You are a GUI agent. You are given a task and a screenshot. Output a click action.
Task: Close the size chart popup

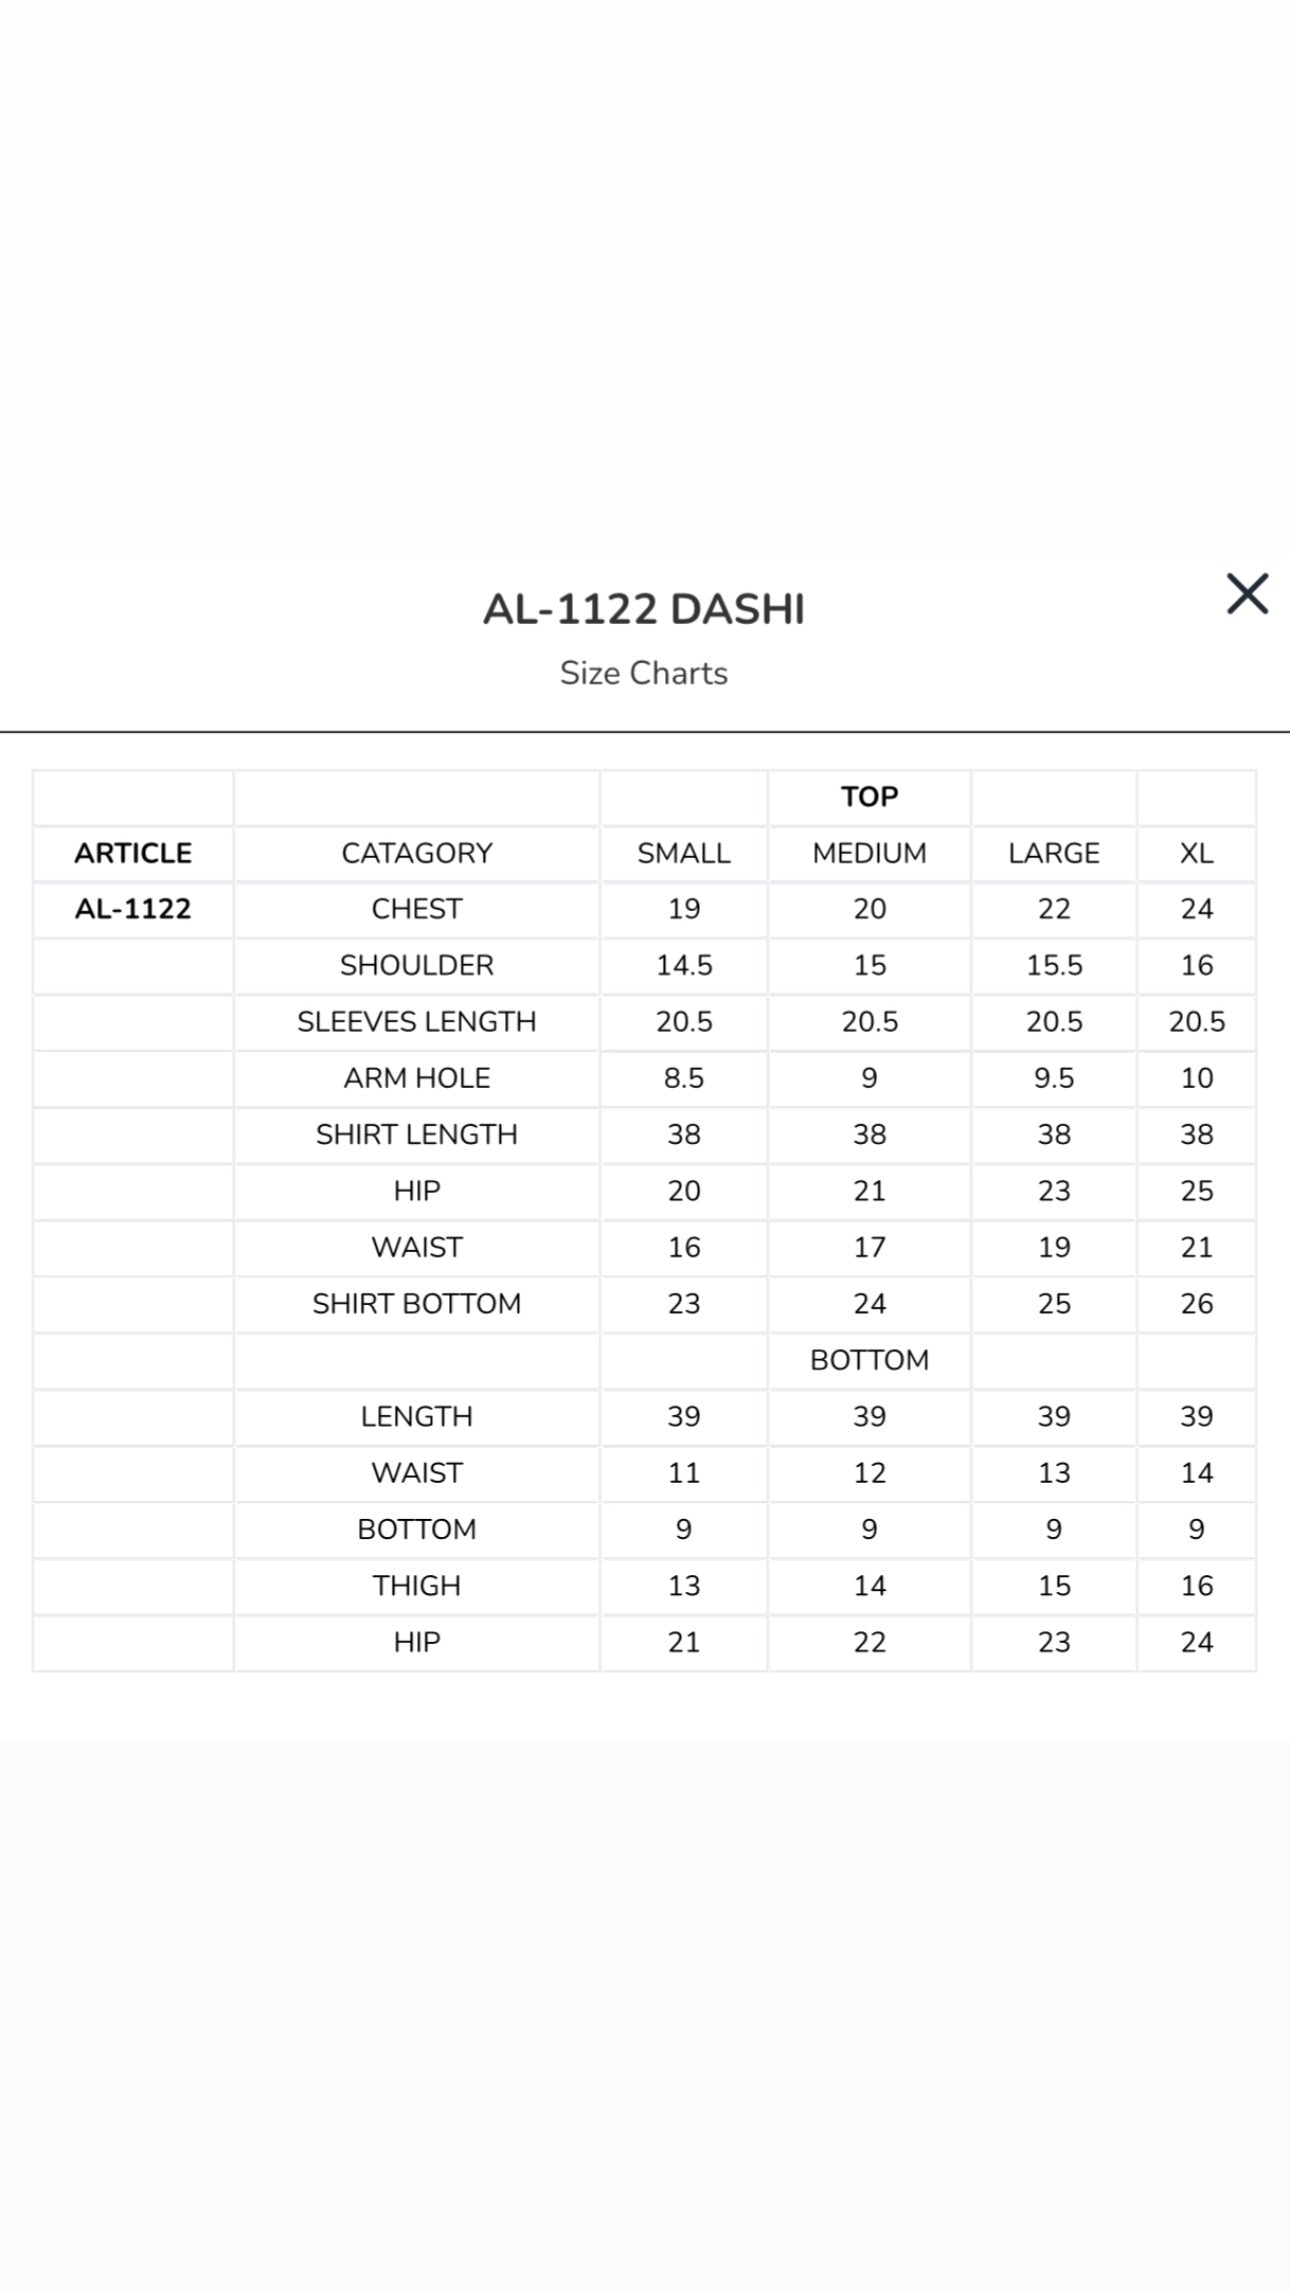(1247, 594)
